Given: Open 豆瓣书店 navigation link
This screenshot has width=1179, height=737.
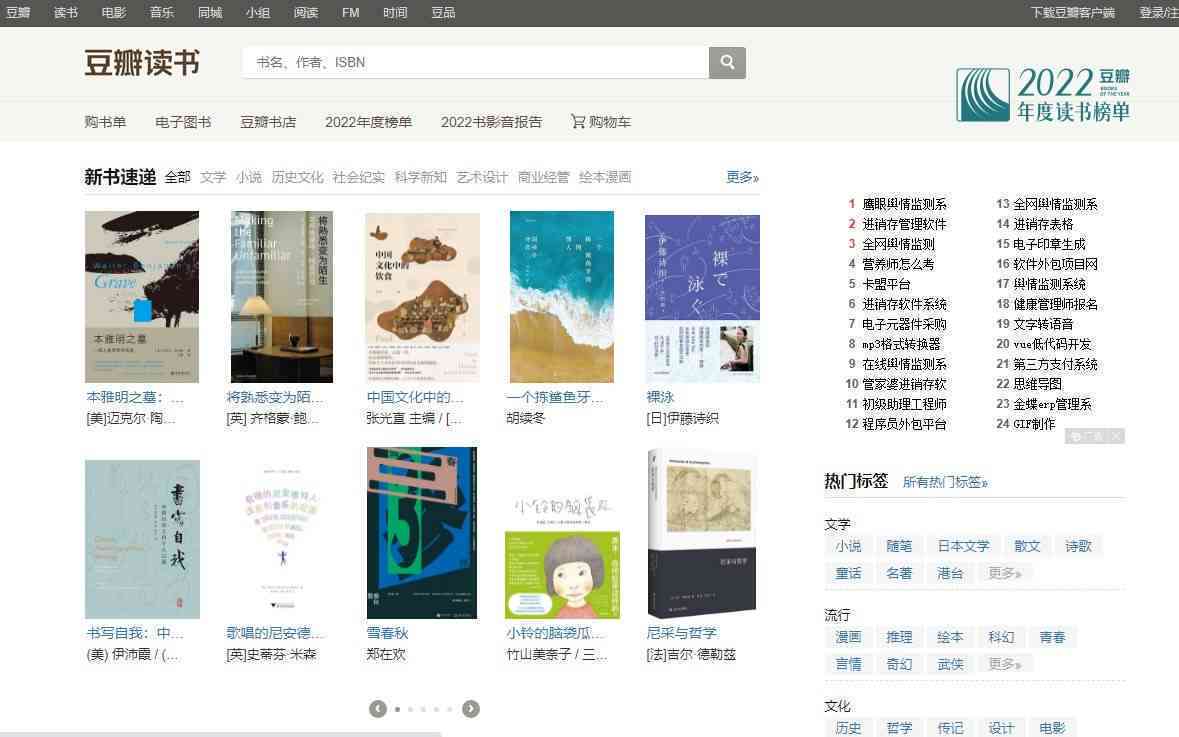Looking at the screenshot, I should (x=268, y=122).
